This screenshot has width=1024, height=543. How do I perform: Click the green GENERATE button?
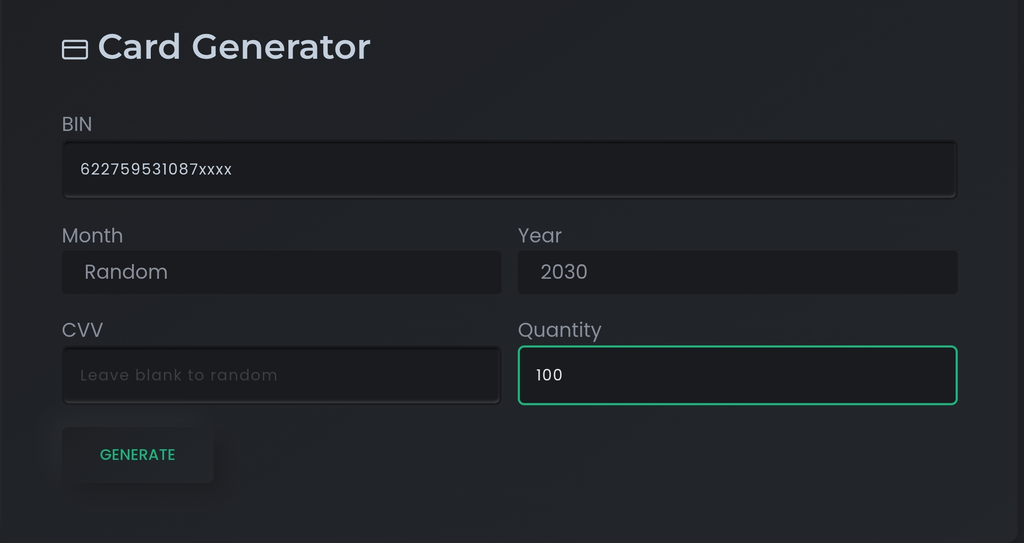point(138,455)
